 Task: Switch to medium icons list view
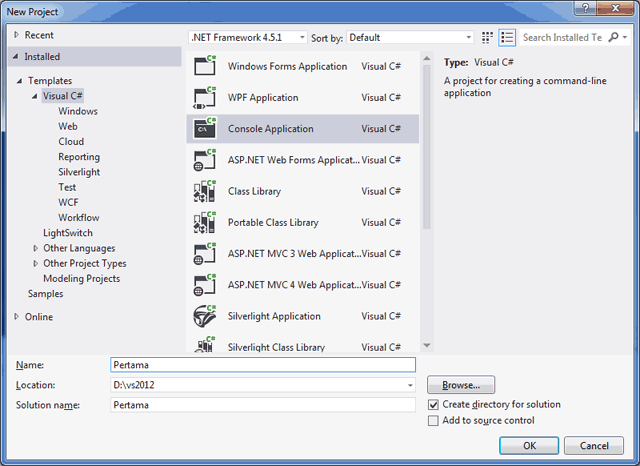tap(507, 38)
